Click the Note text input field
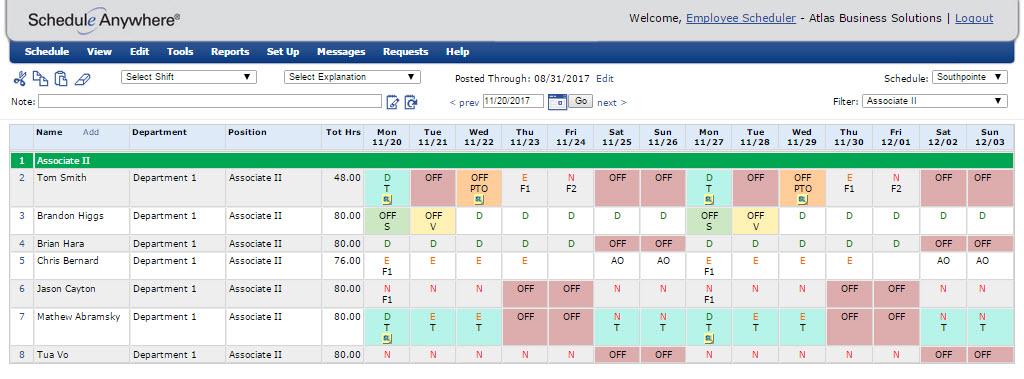This screenshot has width=1024, height=379. click(x=210, y=101)
